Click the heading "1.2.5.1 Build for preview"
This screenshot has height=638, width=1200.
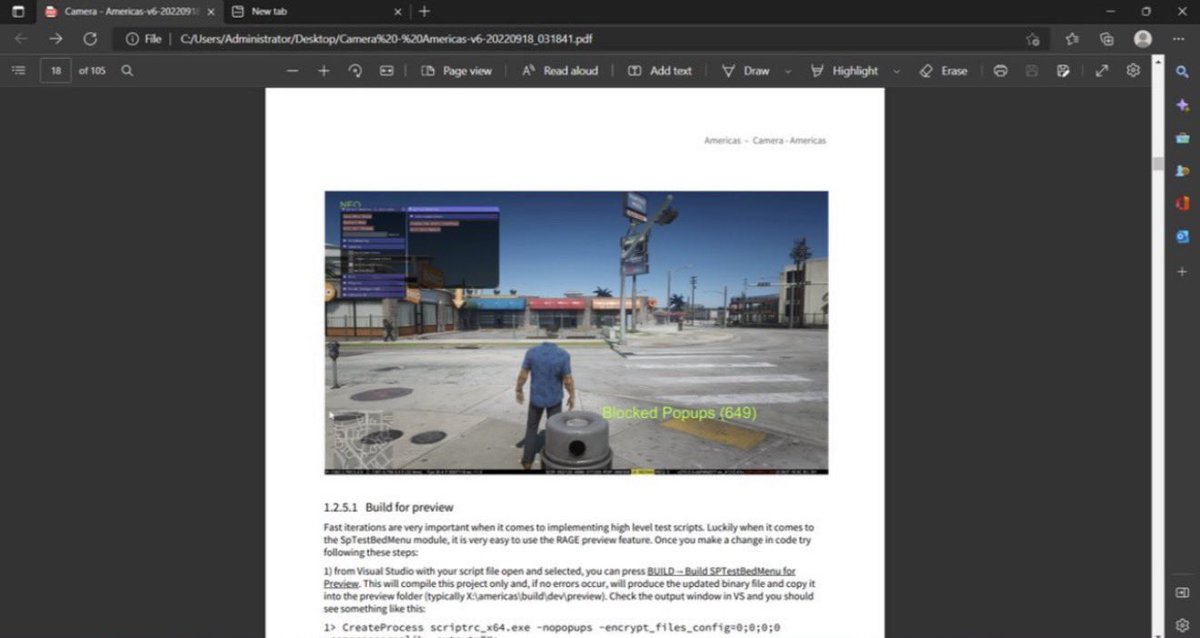388,507
